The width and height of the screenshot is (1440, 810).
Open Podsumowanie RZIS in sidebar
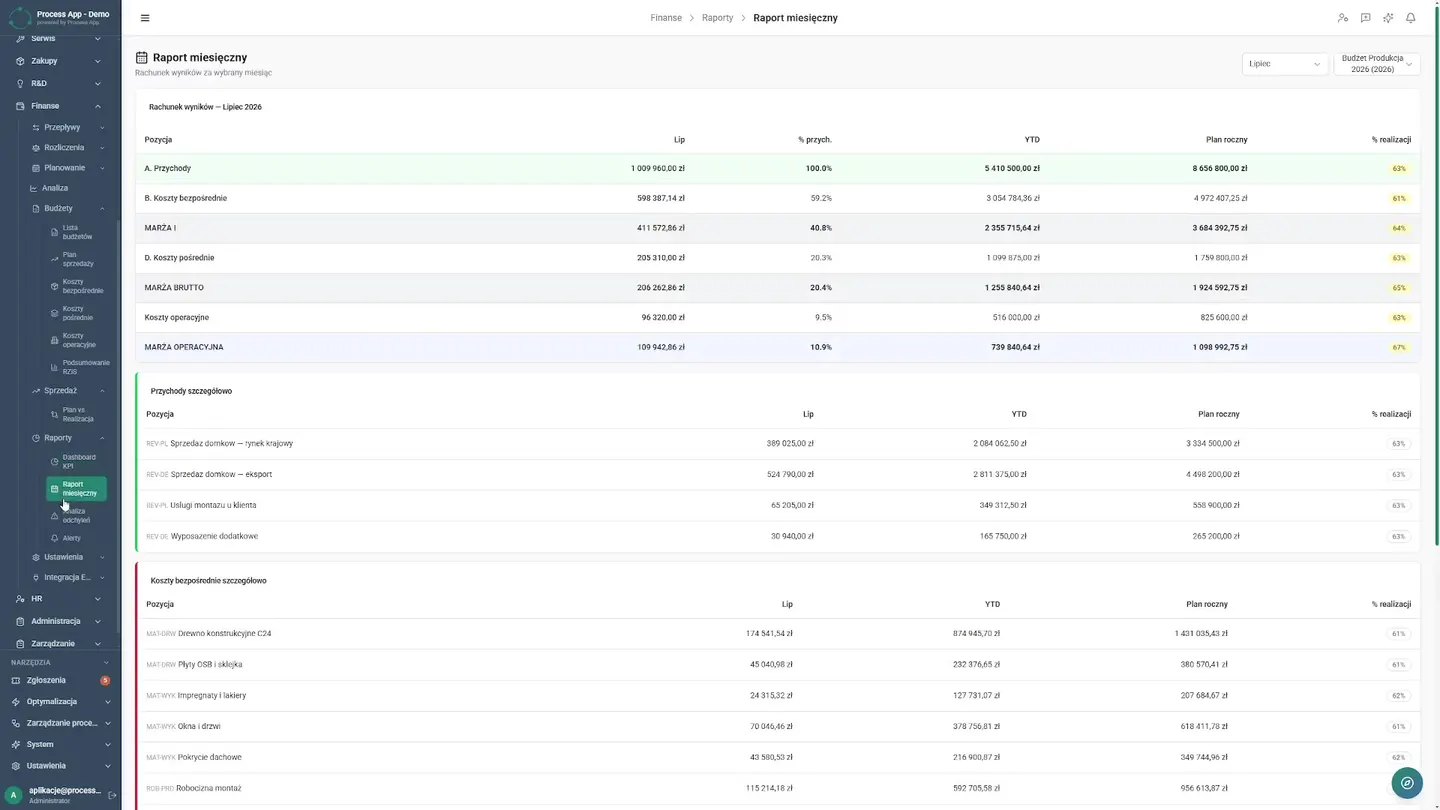(x=78, y=367)
